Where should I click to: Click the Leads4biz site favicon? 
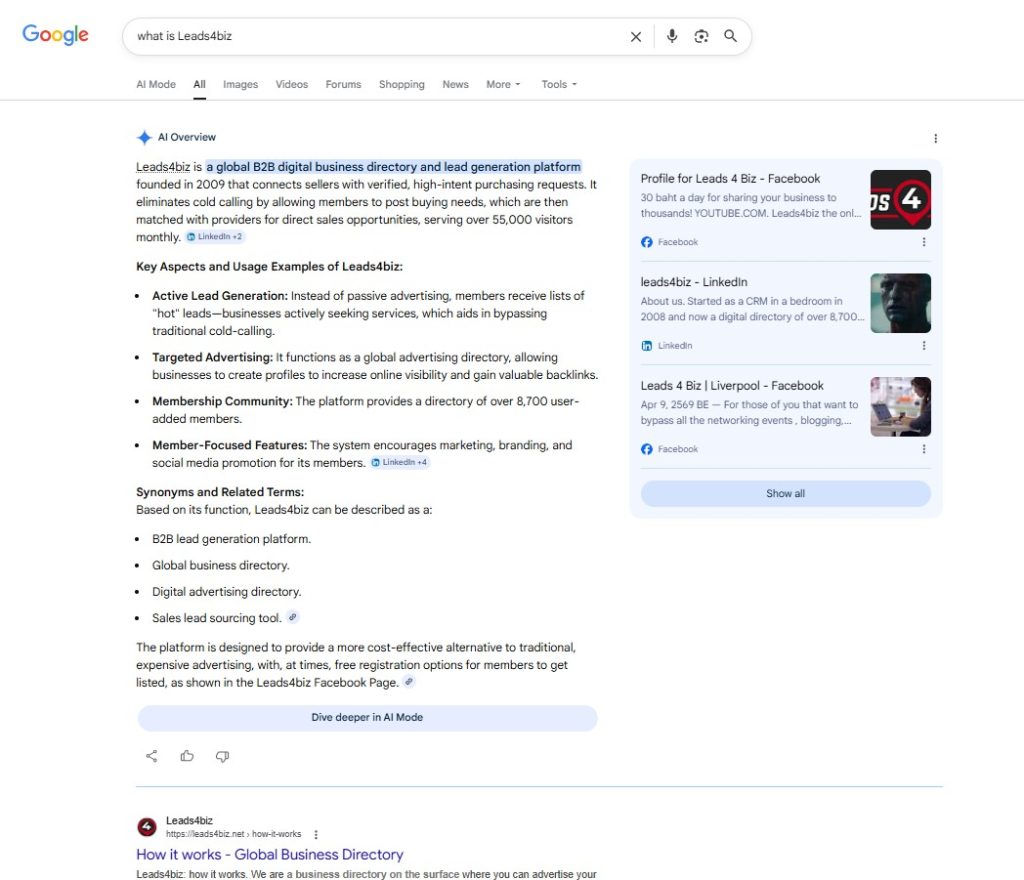[146, 827]
